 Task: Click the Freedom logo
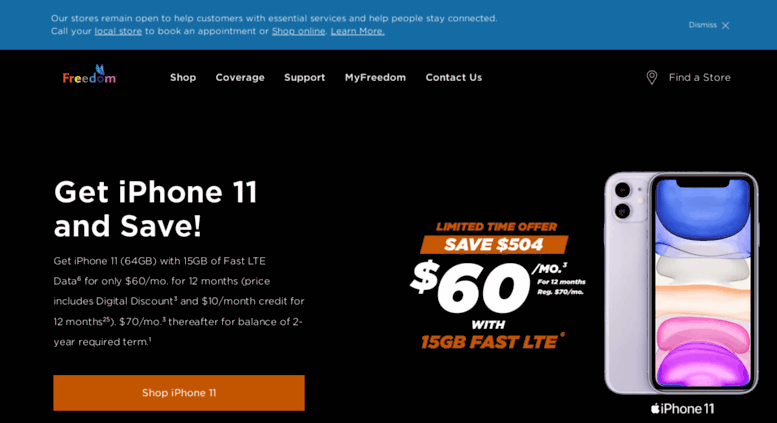pyautogui.click(x=89, y=74)
